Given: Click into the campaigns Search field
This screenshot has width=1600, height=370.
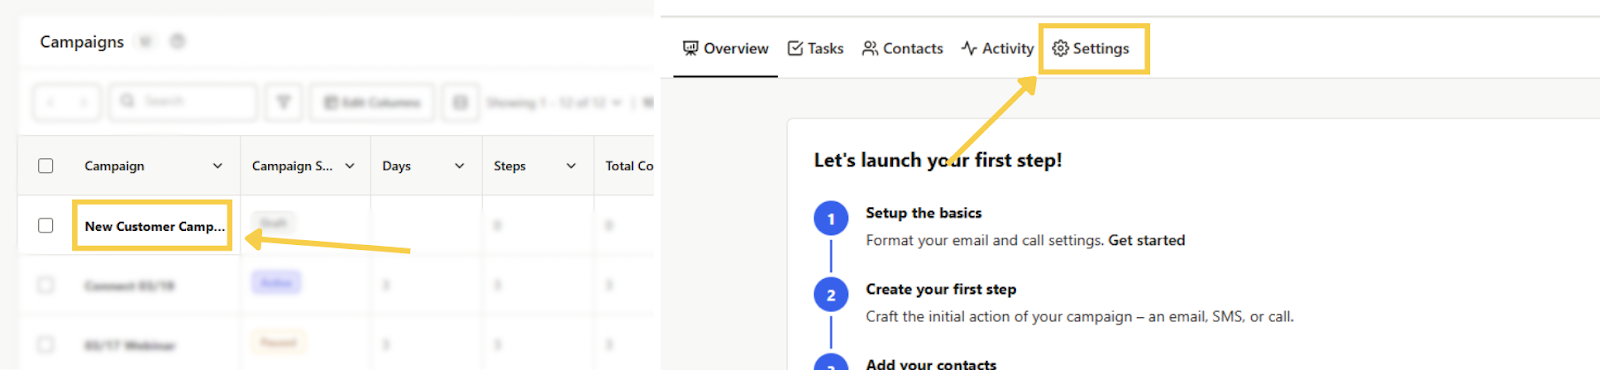Looking at the screenshot, I should pos(183,102).
